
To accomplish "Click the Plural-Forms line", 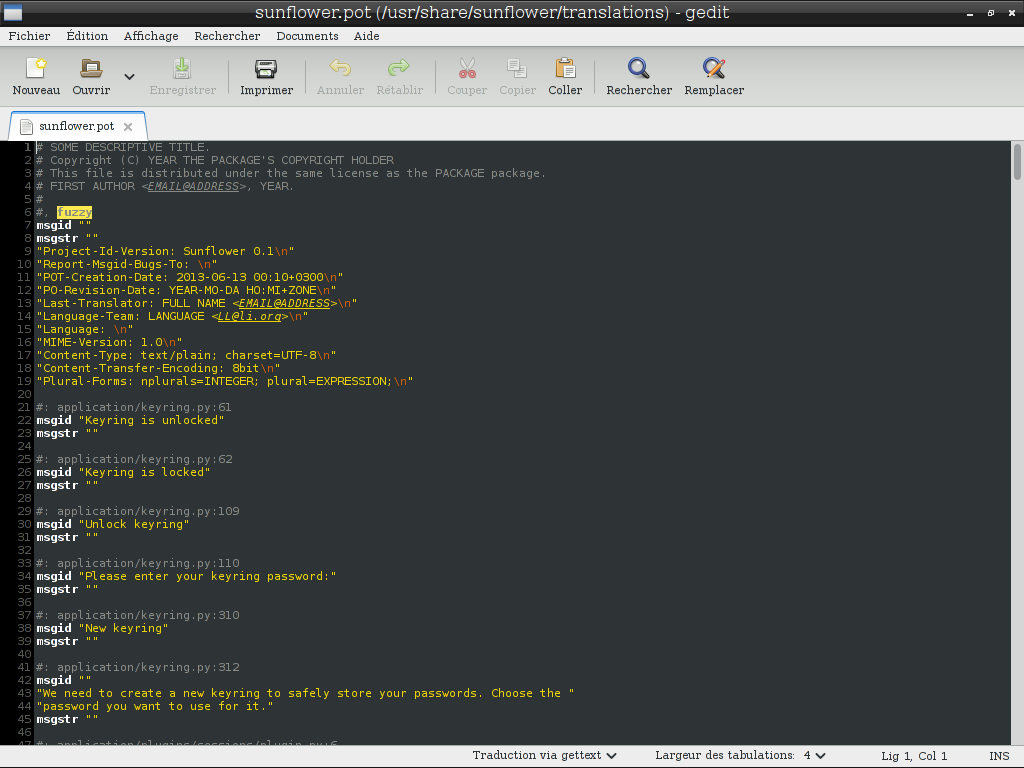I will 225,381.
